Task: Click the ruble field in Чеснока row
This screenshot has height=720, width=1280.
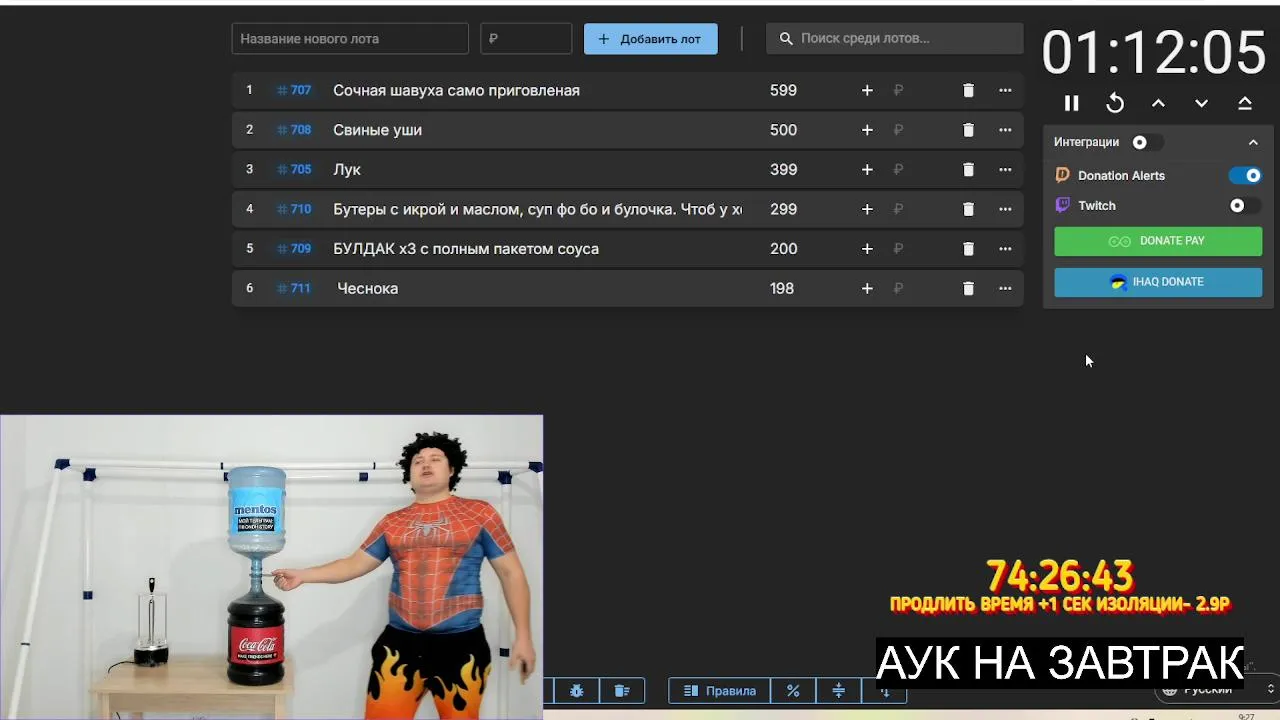Action: (x=898, y=288)
